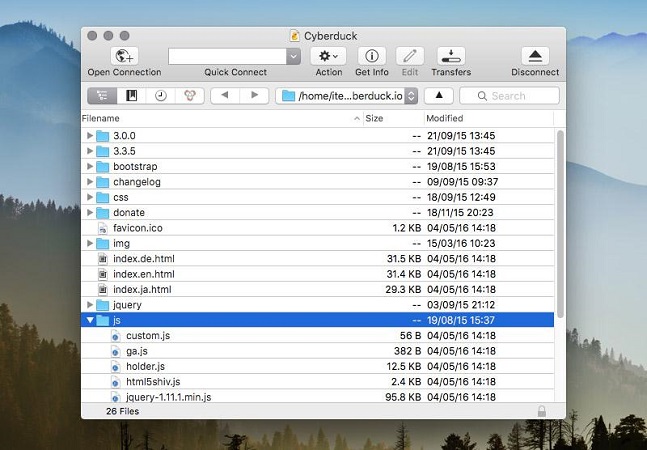
Task: Click the Search field
Action: 510,96
